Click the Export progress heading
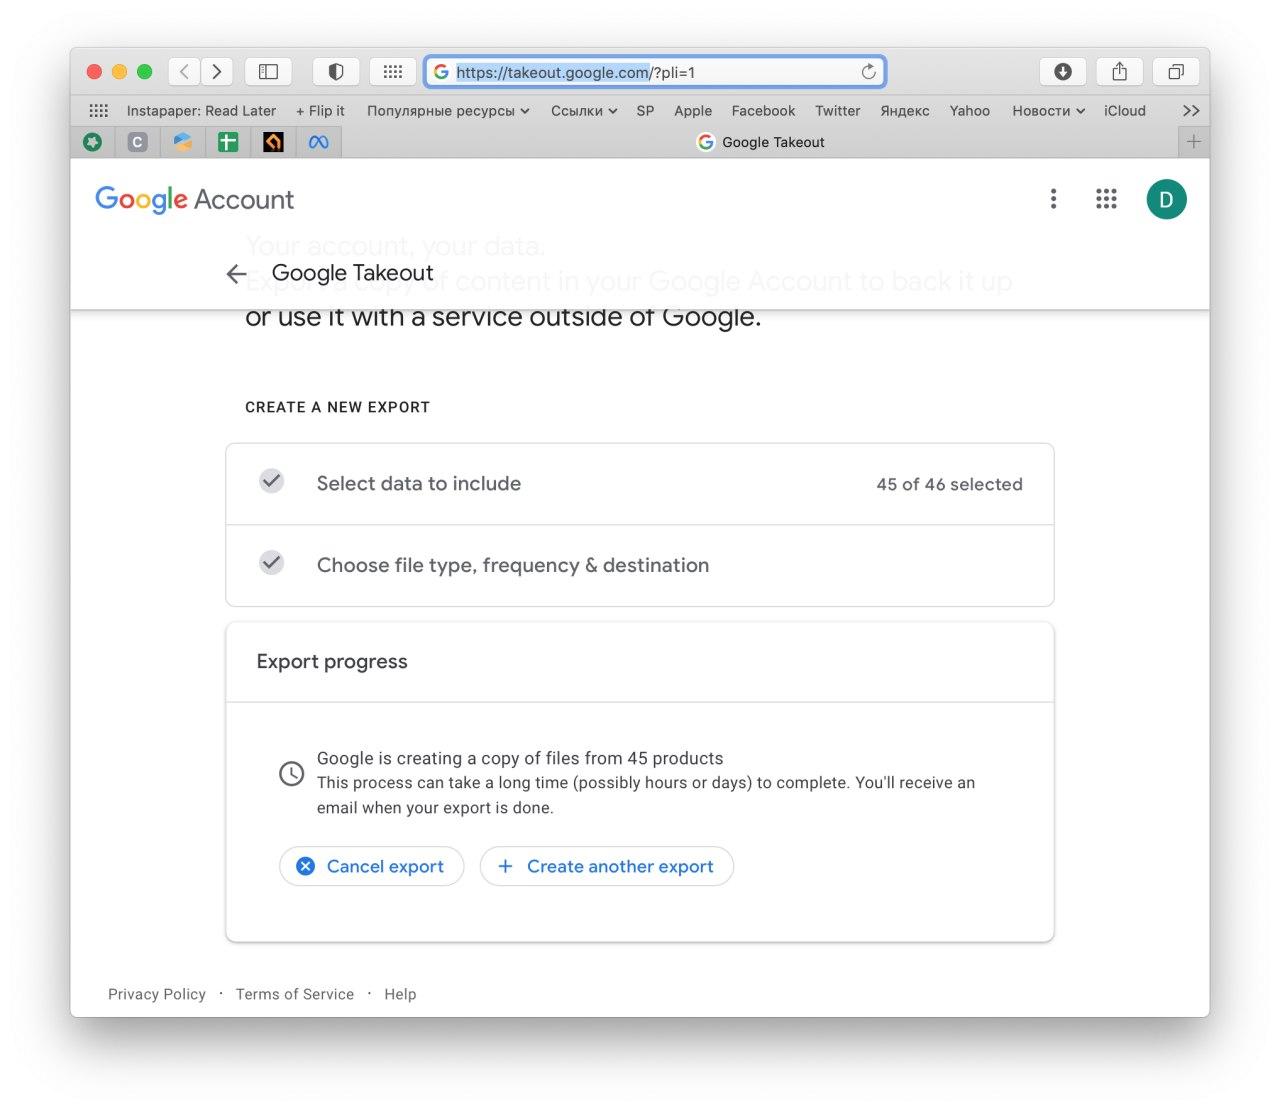Screen dimensions: 1280x1110 pyautogui.click(x=332, y=661)
